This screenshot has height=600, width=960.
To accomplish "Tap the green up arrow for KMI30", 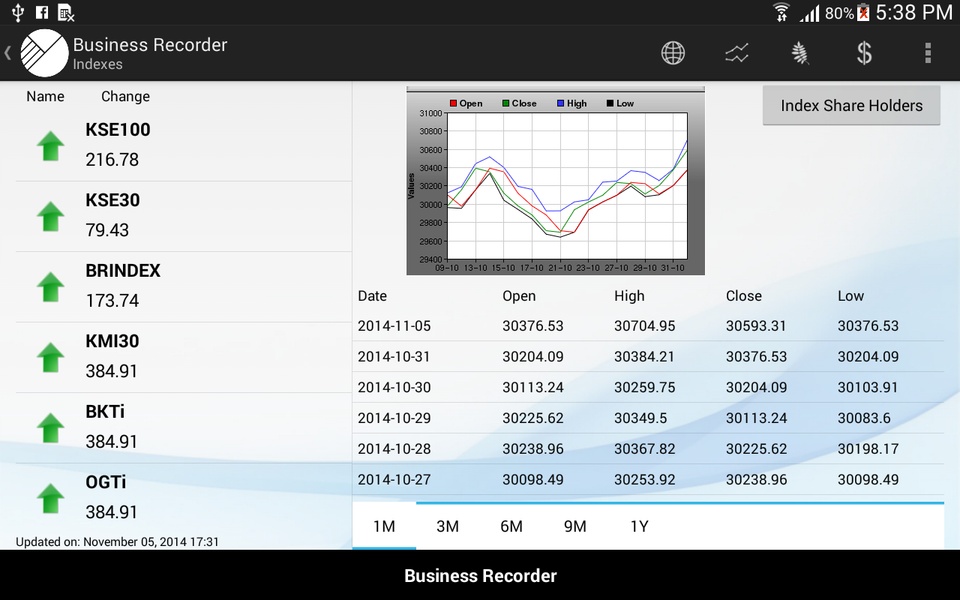I will (50, 357).
